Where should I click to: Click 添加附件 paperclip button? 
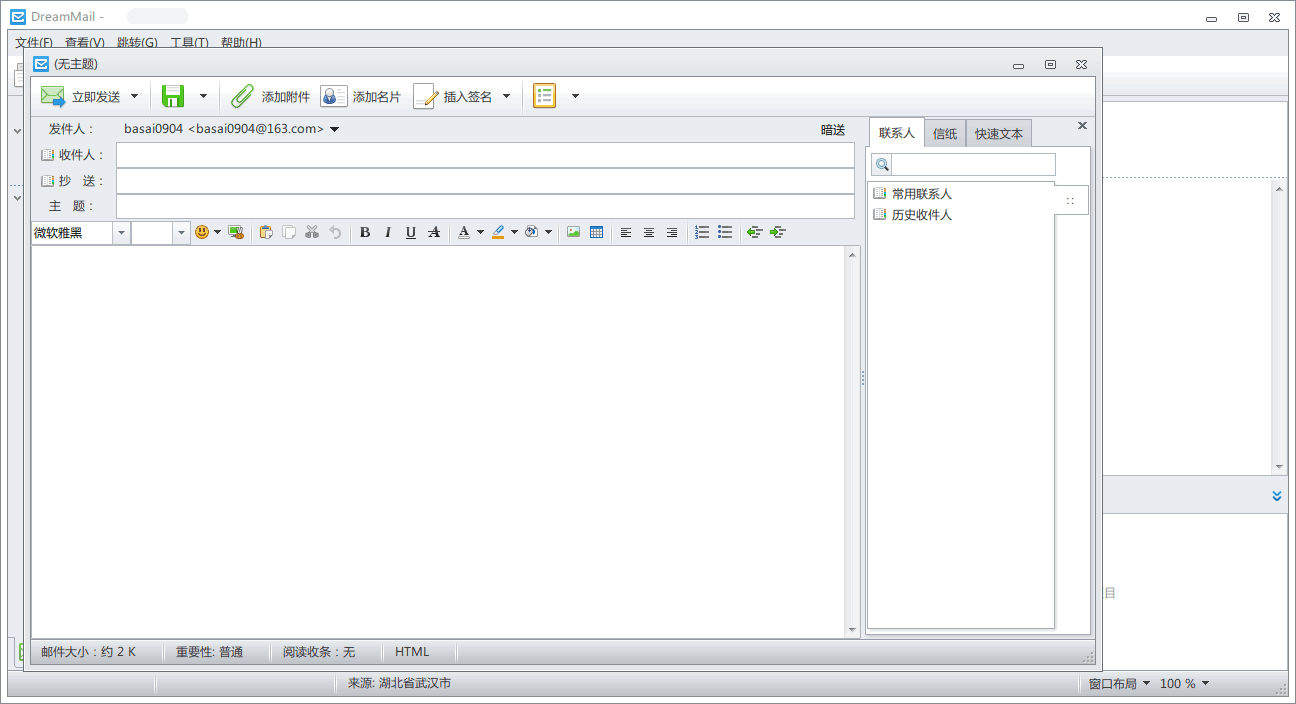click(x=270, y=96)
